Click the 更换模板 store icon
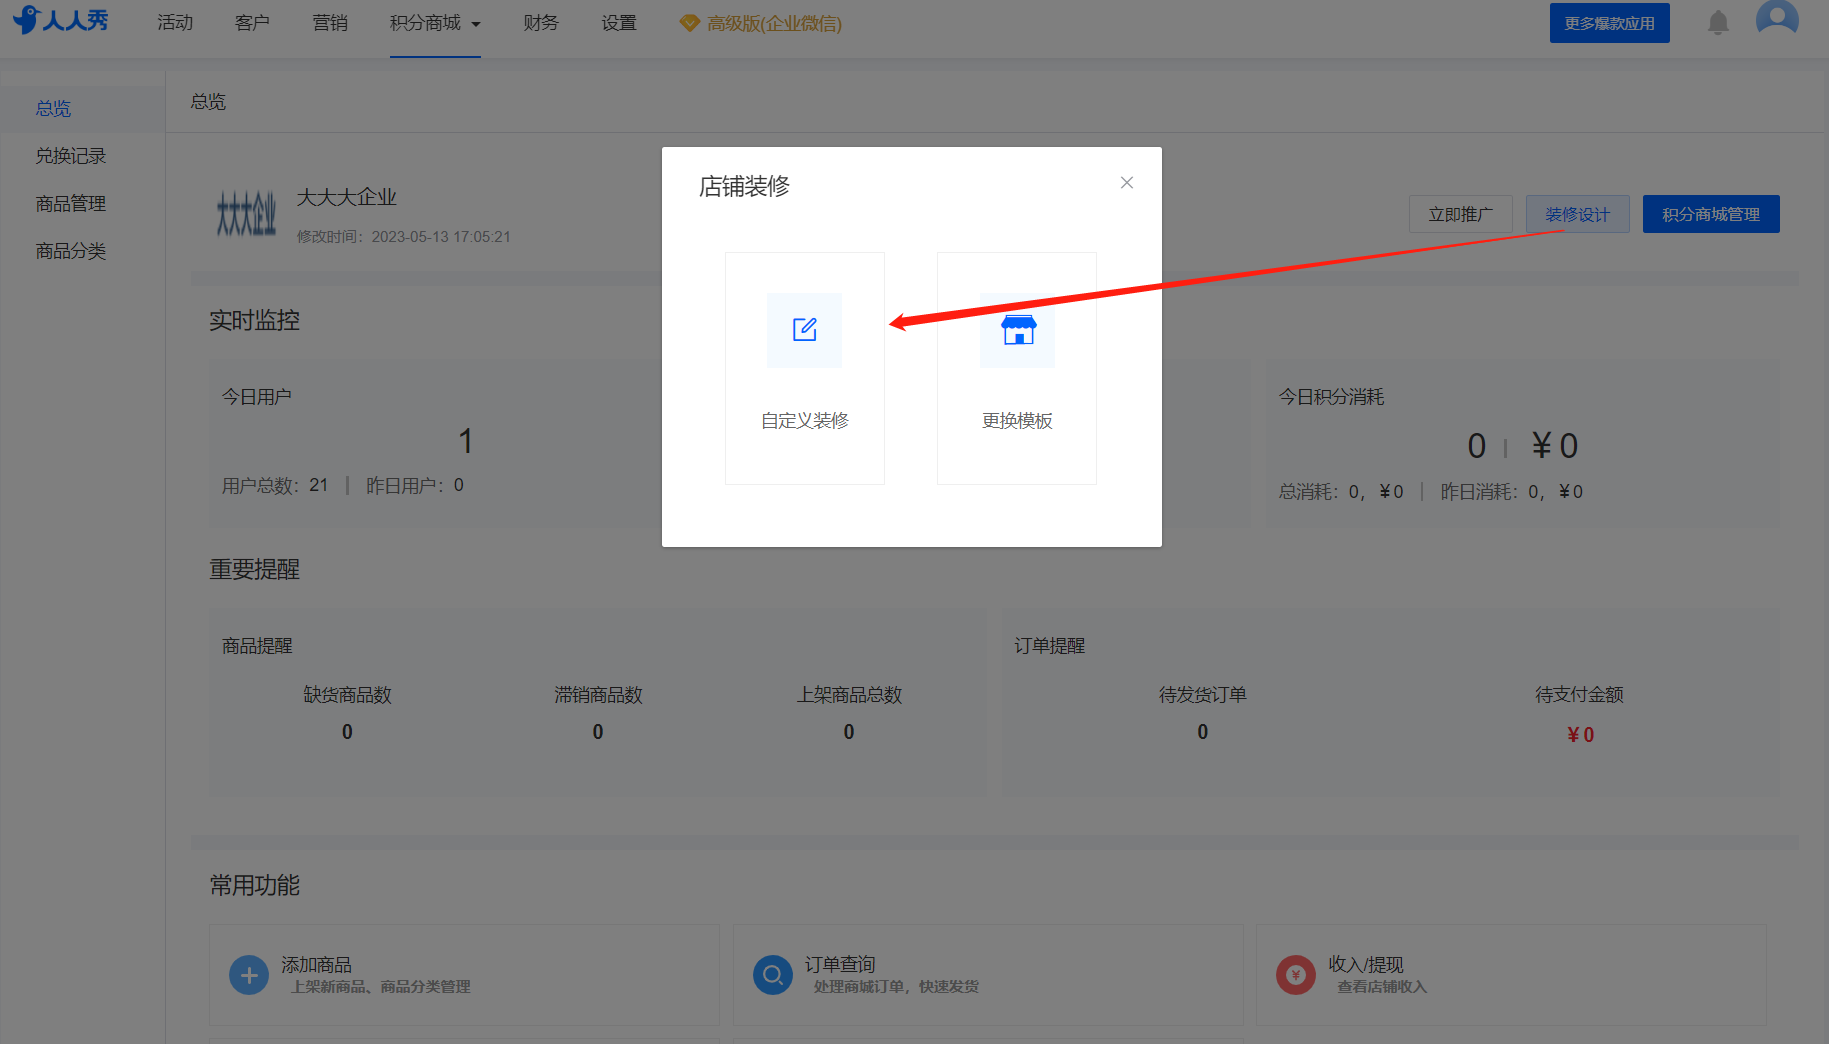1829x1044 pixels. point(1018,330)
